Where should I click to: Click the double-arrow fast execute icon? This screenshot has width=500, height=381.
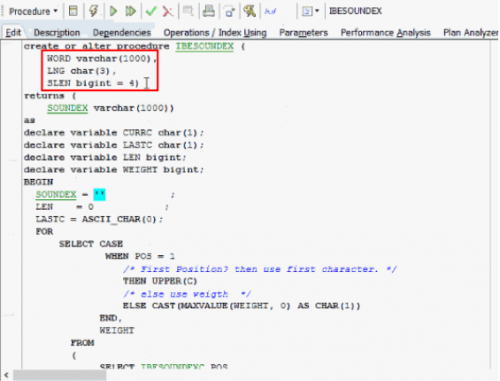pyautogui.click(x=130, y=11)
